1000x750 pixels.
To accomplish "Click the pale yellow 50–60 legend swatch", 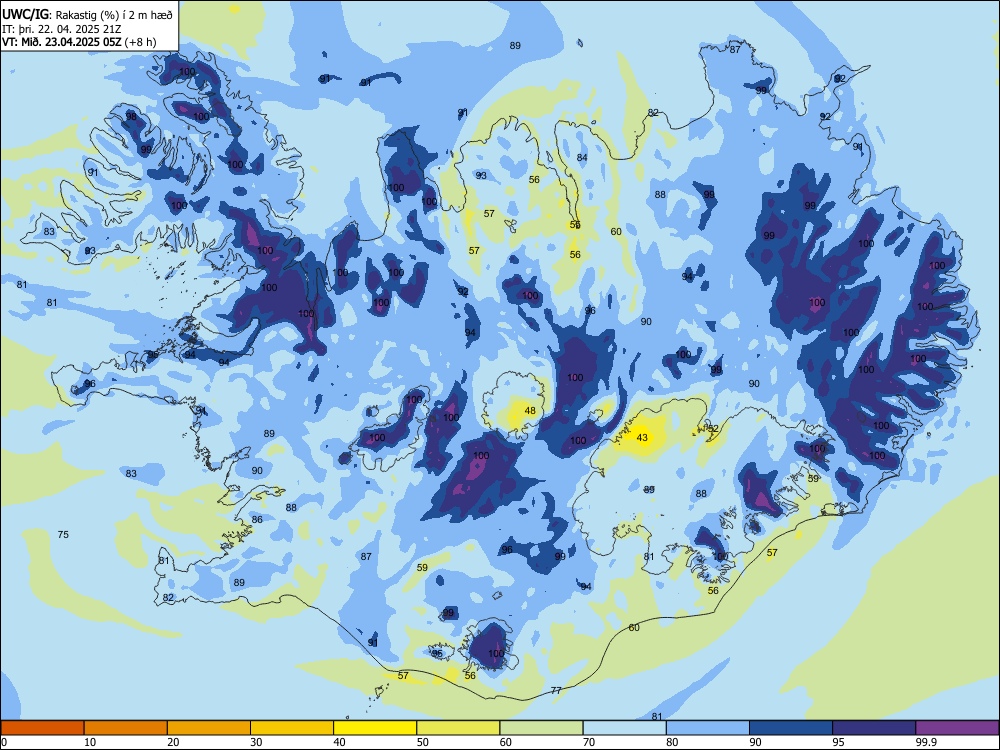I will pos(459,728).
